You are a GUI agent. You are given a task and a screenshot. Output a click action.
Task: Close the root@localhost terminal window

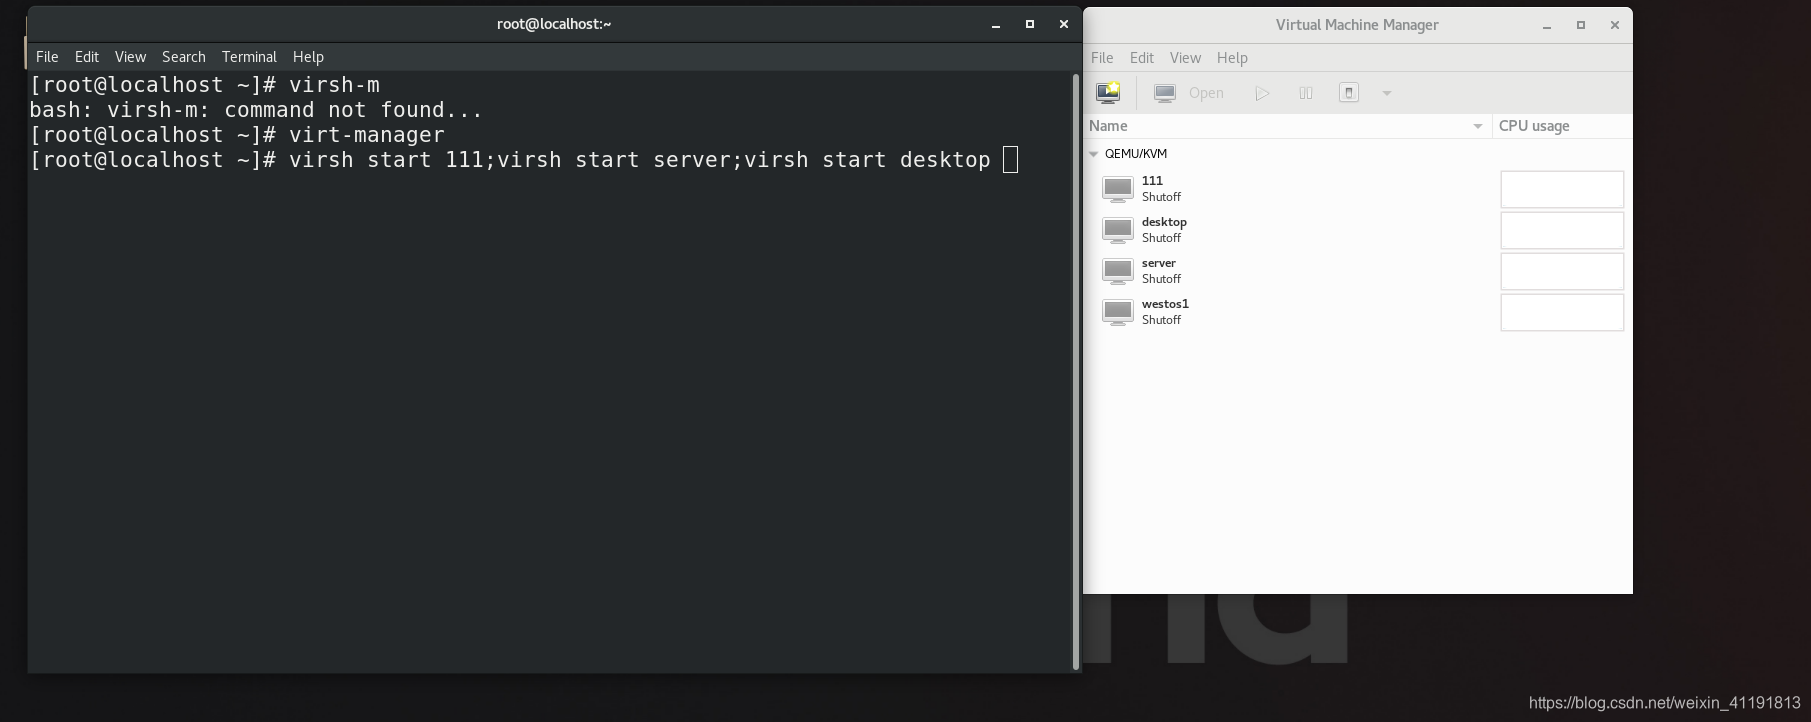click(1064, 25)
